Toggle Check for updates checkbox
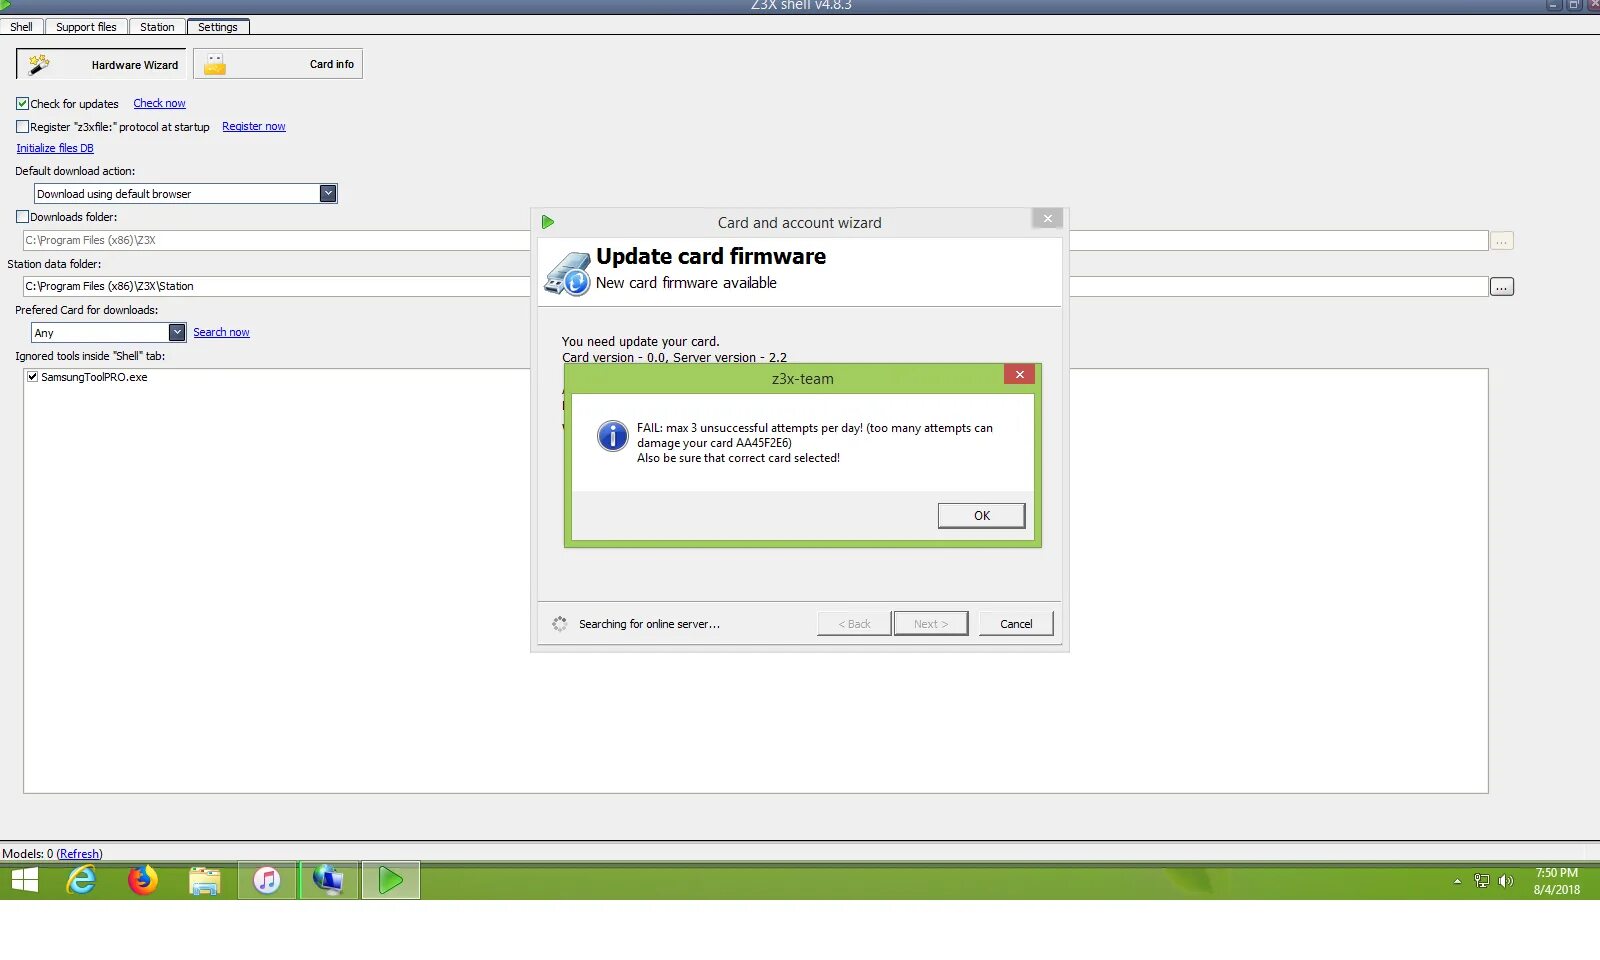Image resolution: width=1600 pixels, height=960 pixels. point(22,103)
